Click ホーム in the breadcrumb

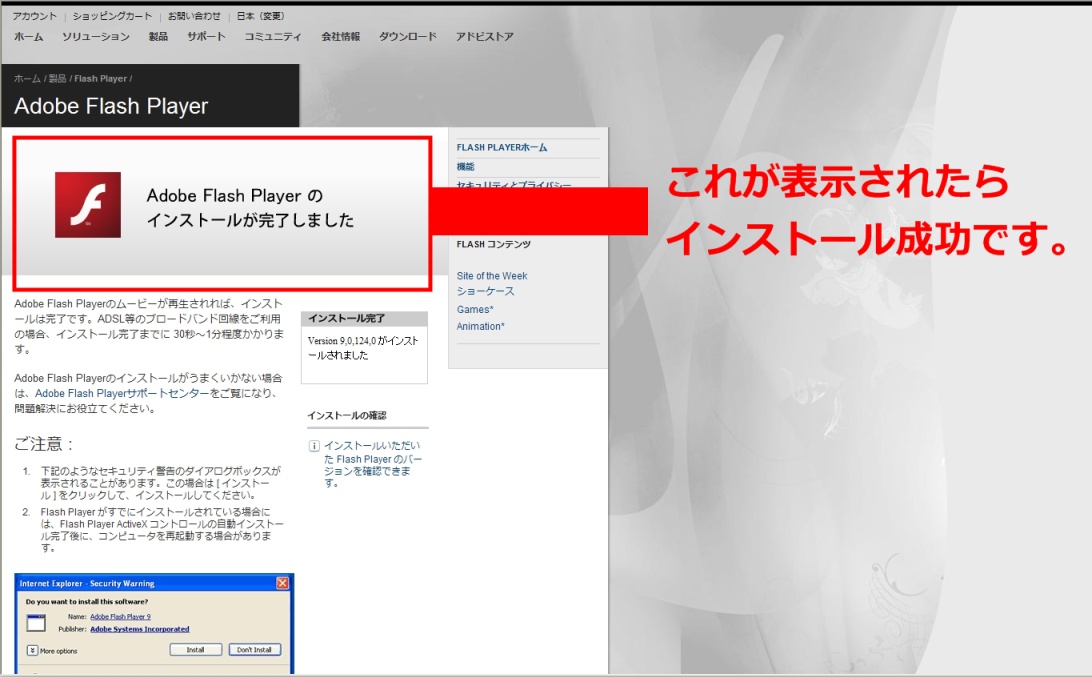[x=27, y=79]
